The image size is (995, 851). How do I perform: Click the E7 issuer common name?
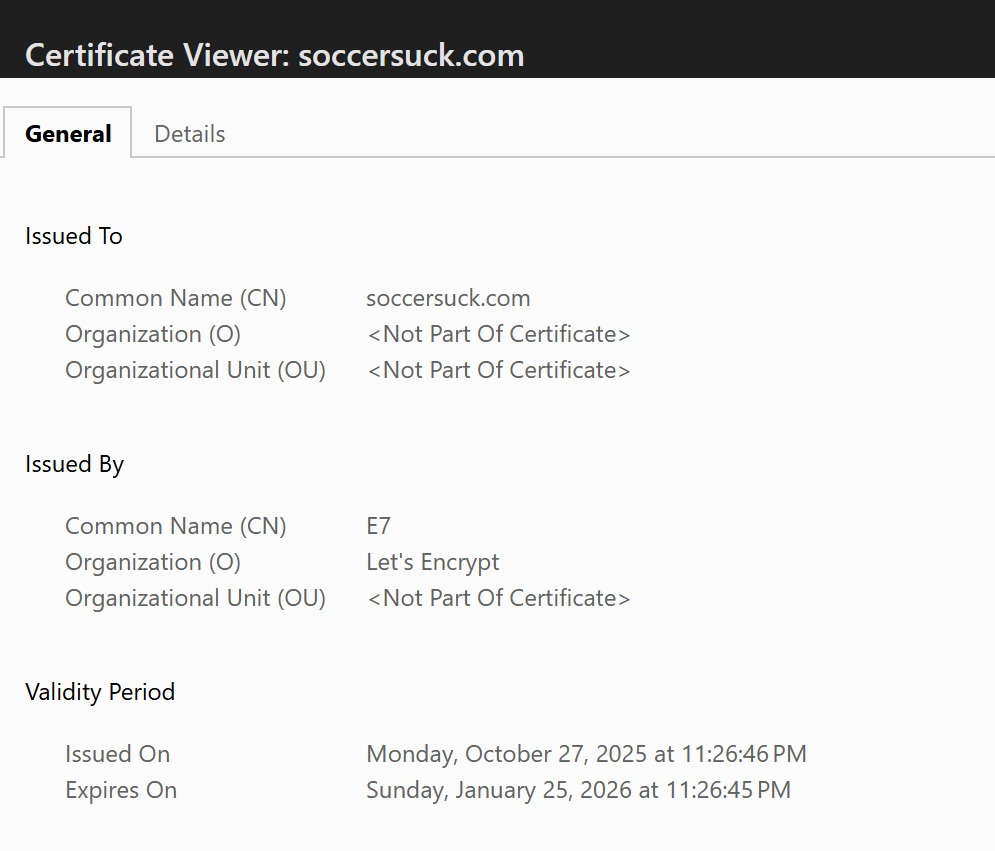pyautogui.click(x=378, y=526)
